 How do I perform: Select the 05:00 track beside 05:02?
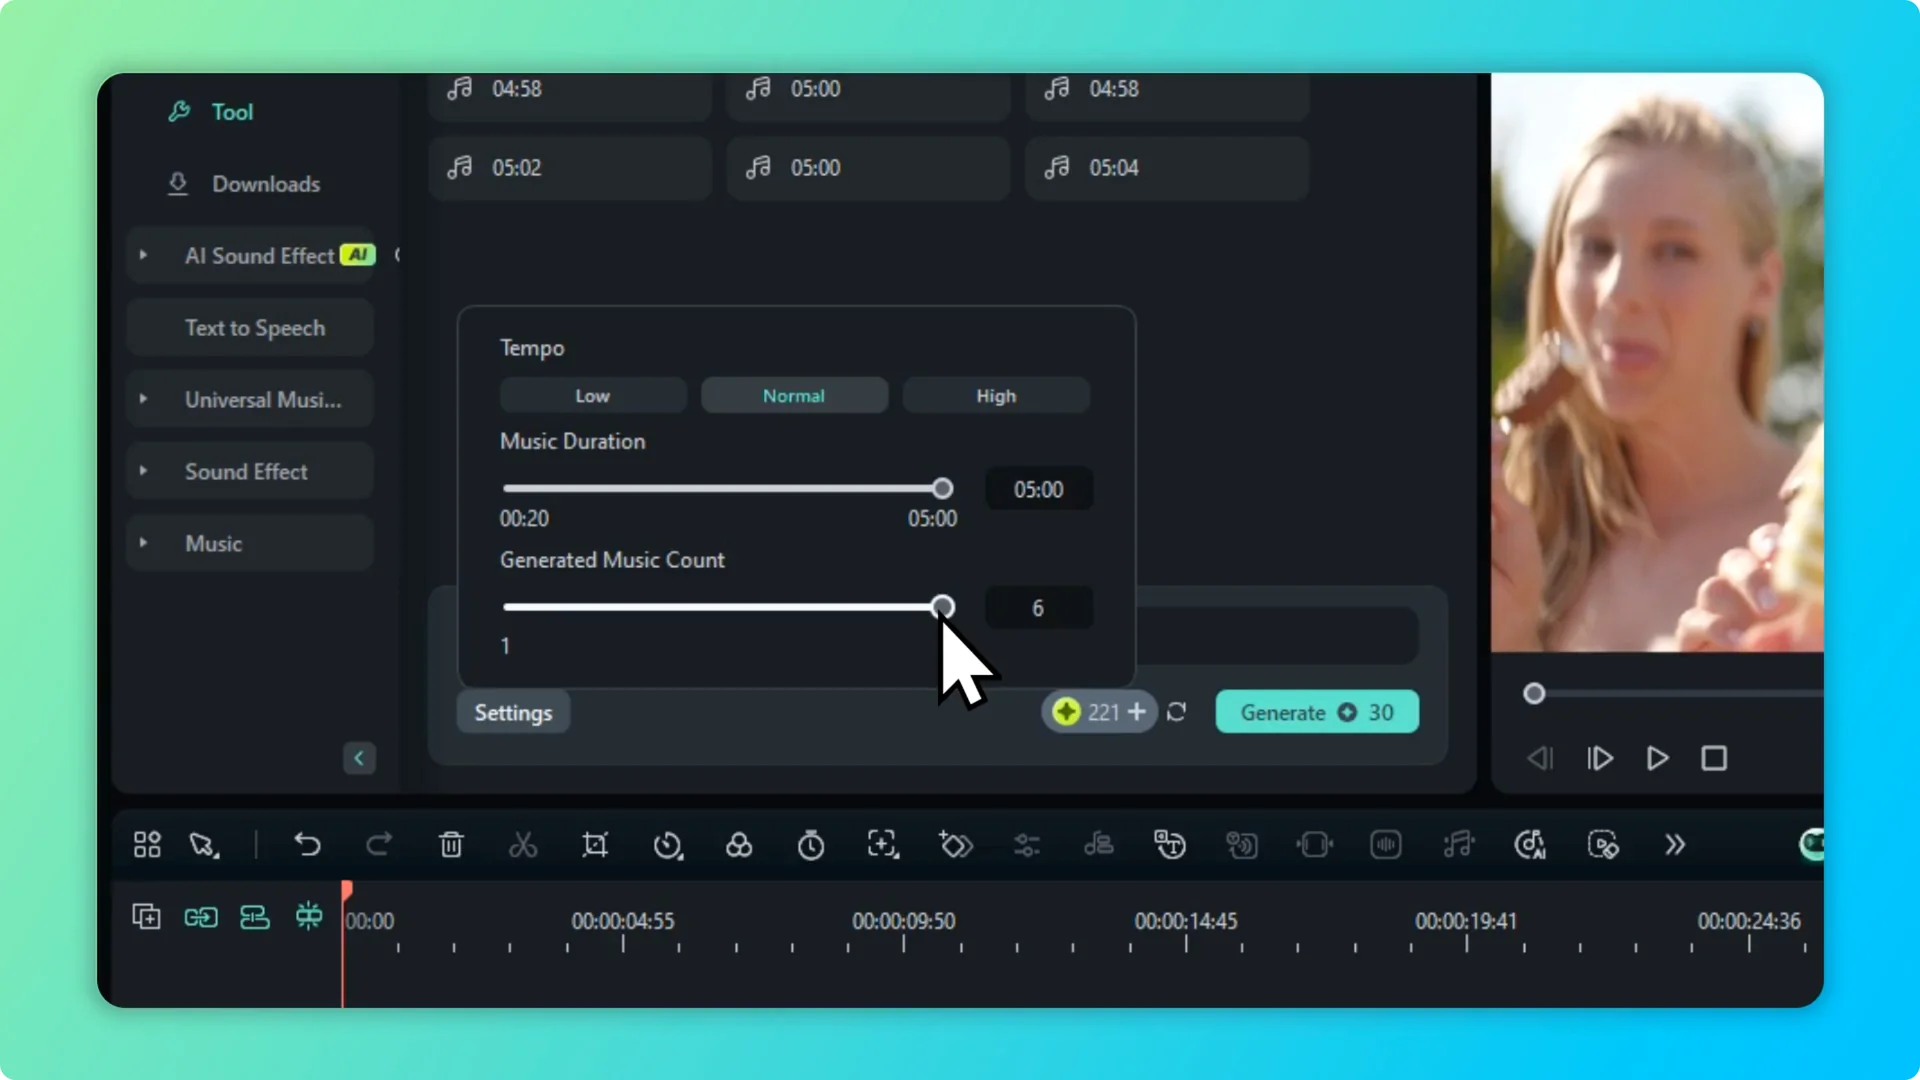[868, 168]
